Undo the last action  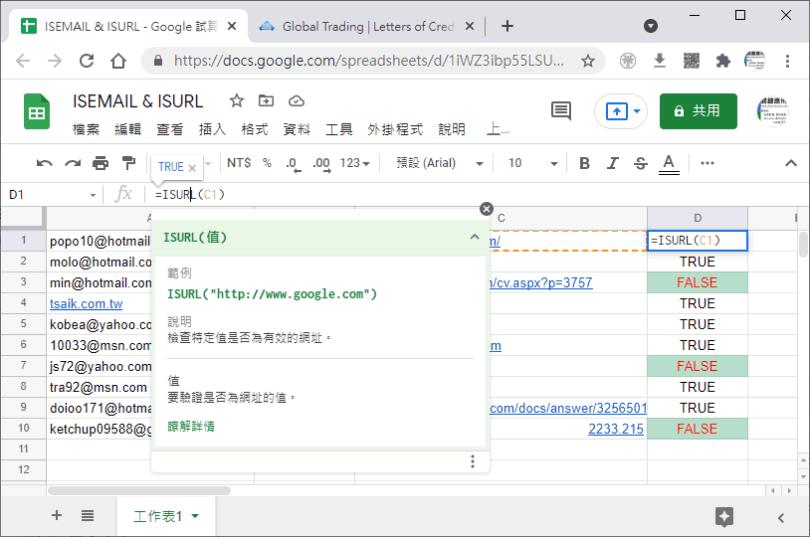pyautogui.click(x=44, y=164)
